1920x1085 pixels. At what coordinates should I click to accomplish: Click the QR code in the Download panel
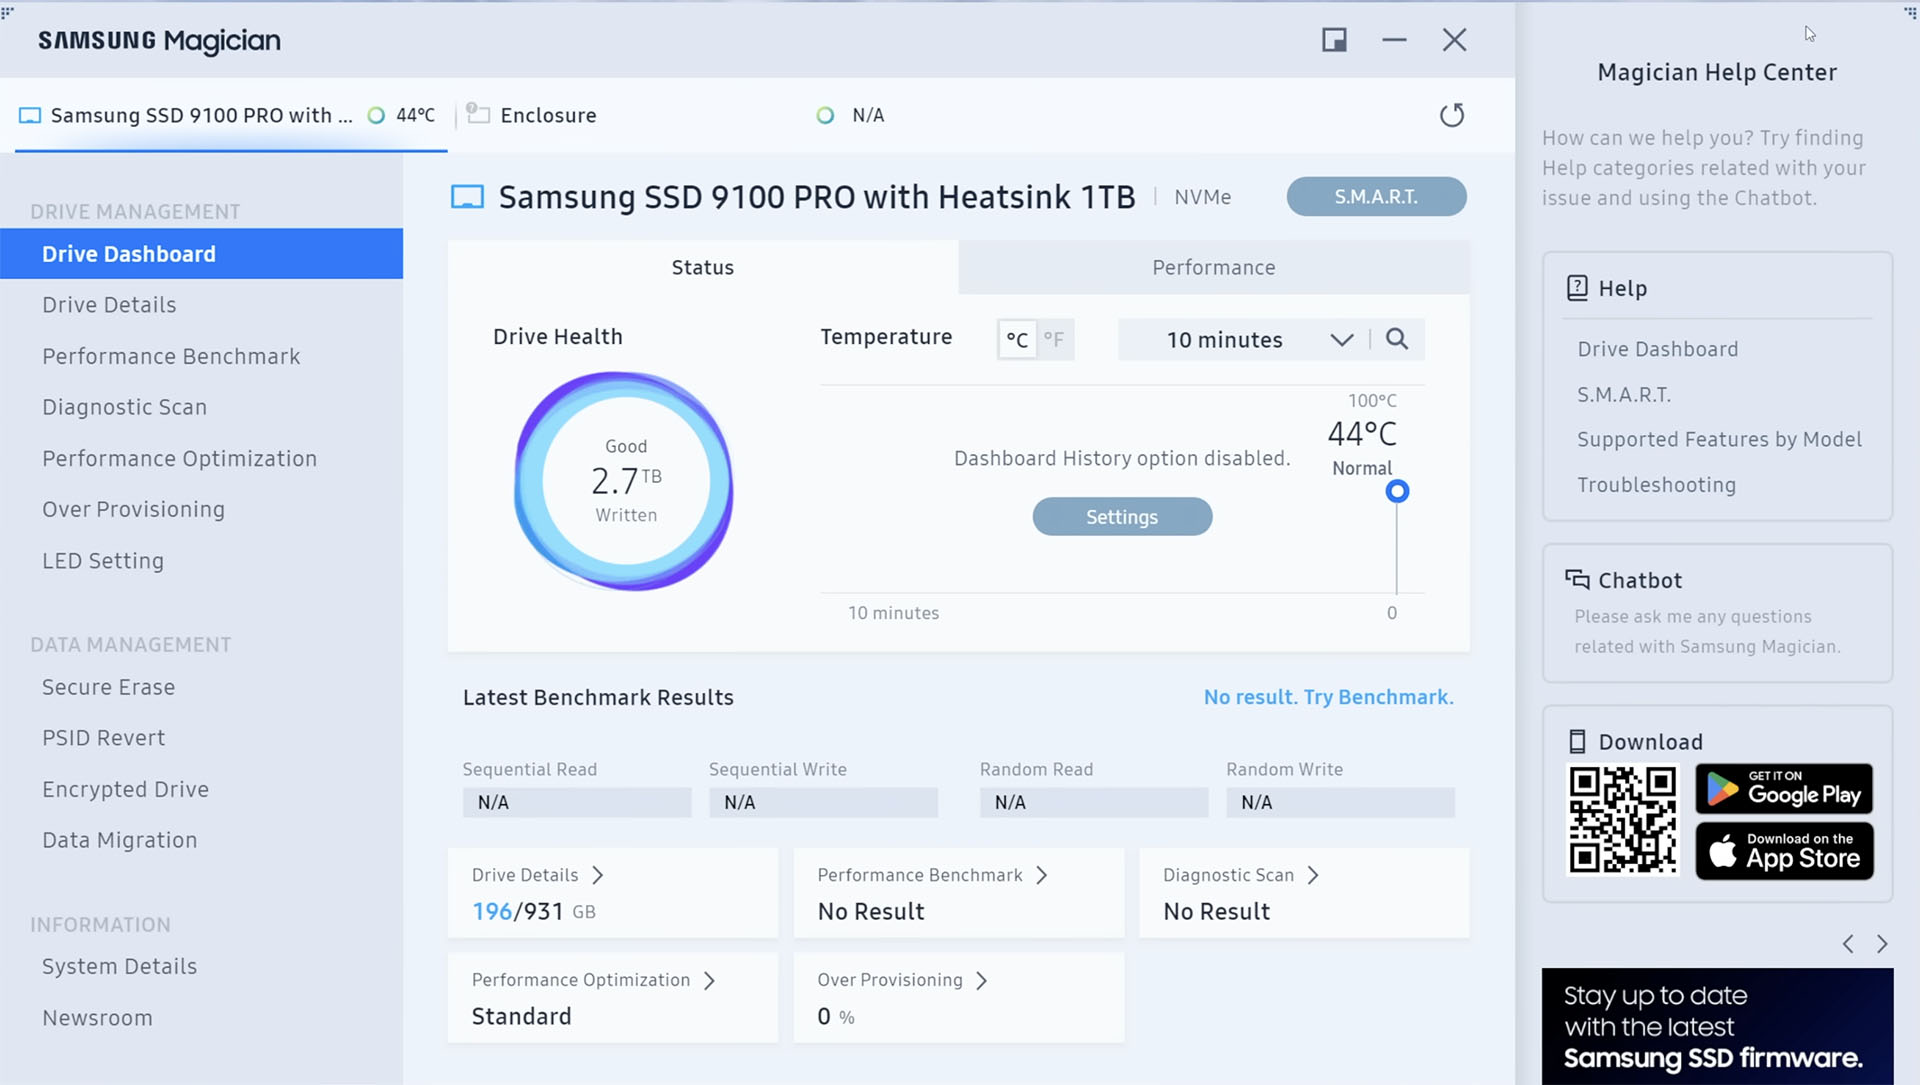[x=1622, y=820]
